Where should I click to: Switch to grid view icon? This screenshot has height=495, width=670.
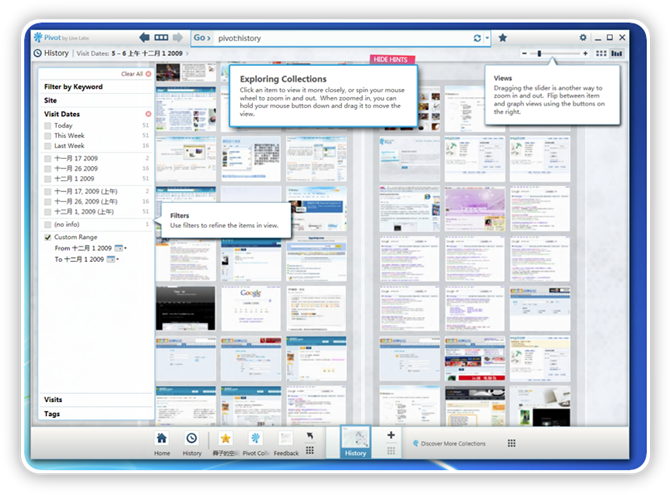pos(601,53)
